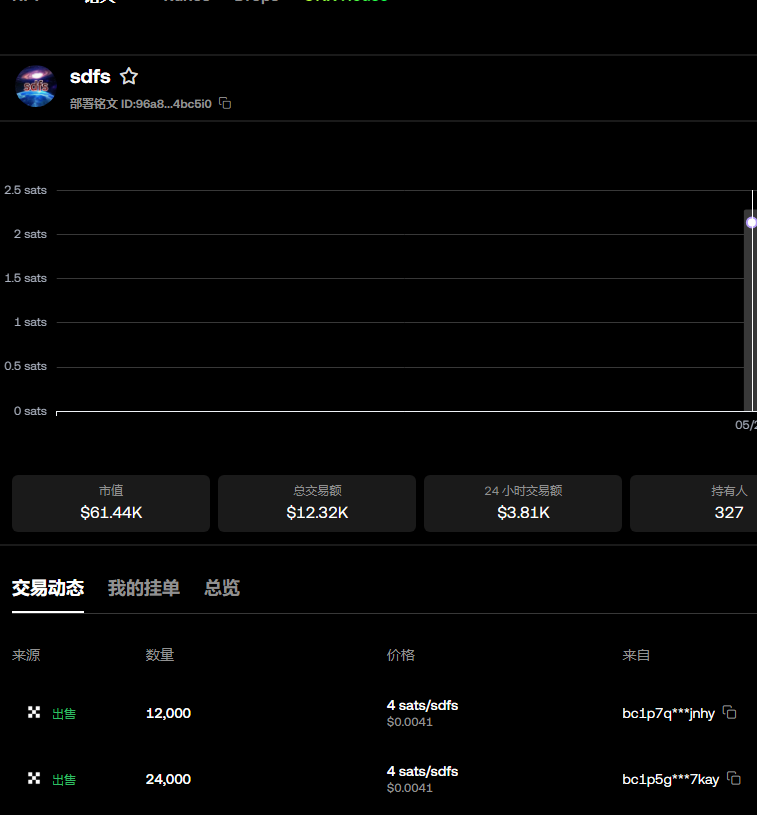Screen dimensions: 757x815
Task: Open the 总览 tab
Action: (x=222, y=588)
